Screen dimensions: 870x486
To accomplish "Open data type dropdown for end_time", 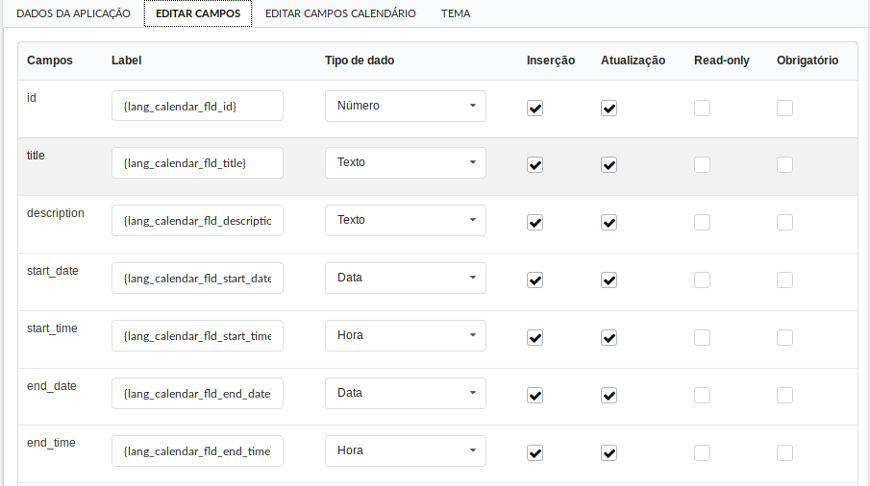I will point(406,451).
